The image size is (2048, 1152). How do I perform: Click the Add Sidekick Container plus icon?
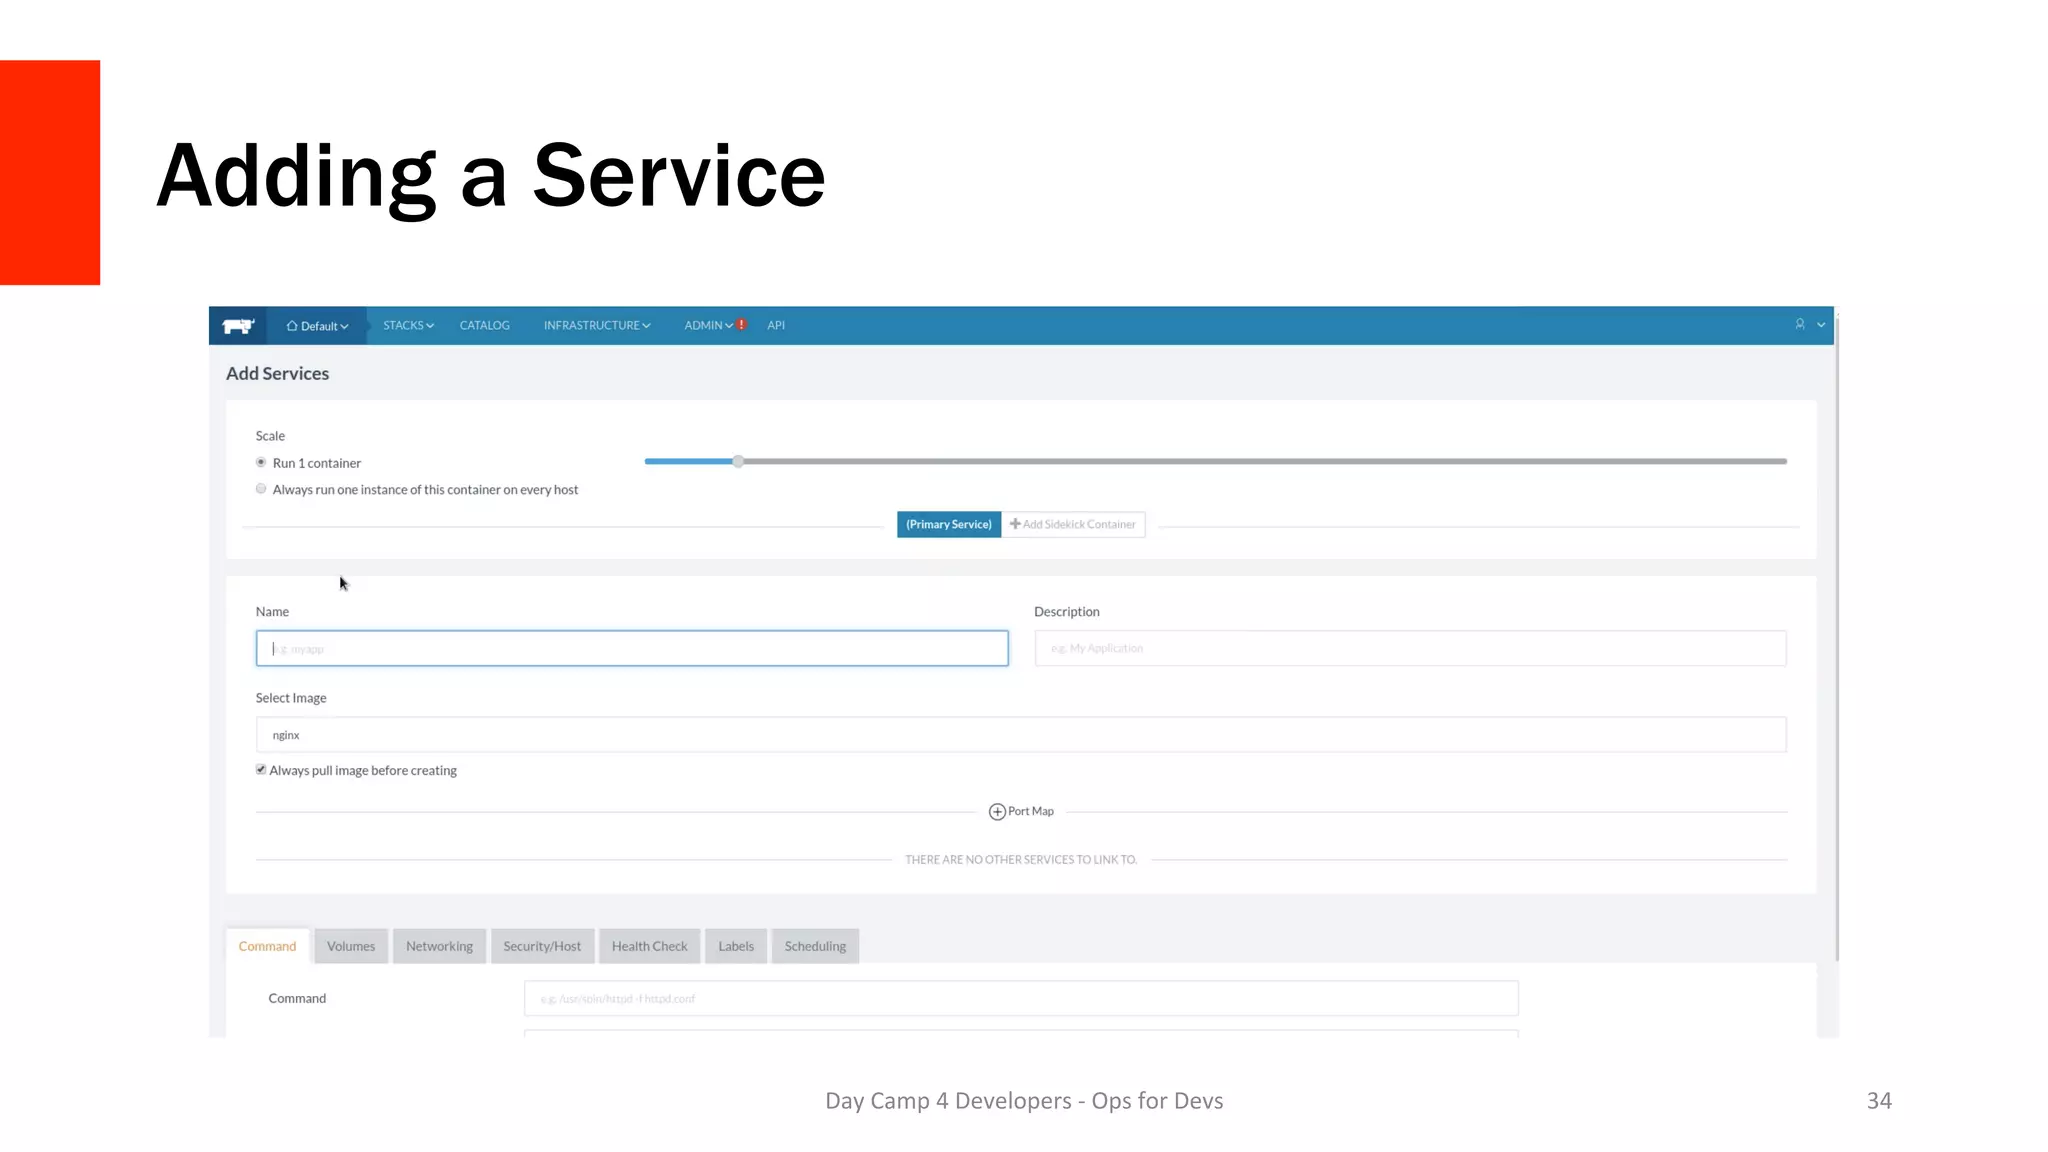[x=1015, y=524]
